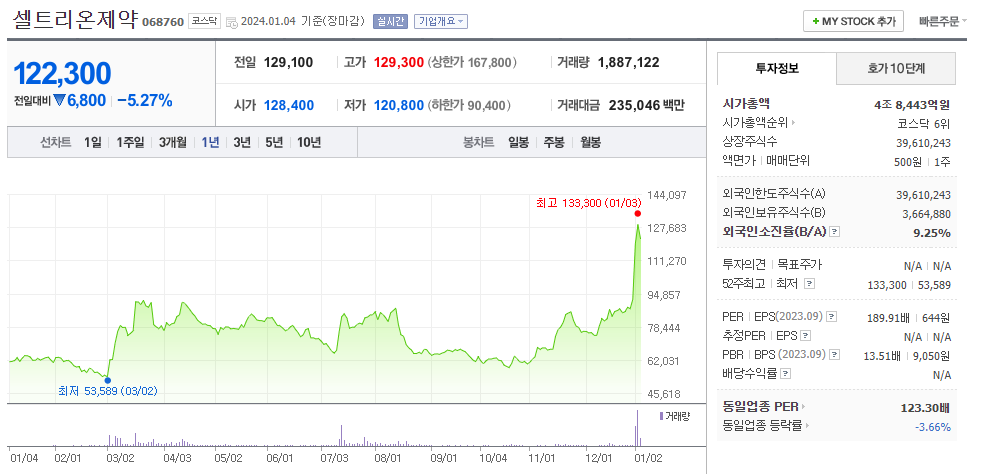Open help icon beside 배당수익률

pos(786,374)
